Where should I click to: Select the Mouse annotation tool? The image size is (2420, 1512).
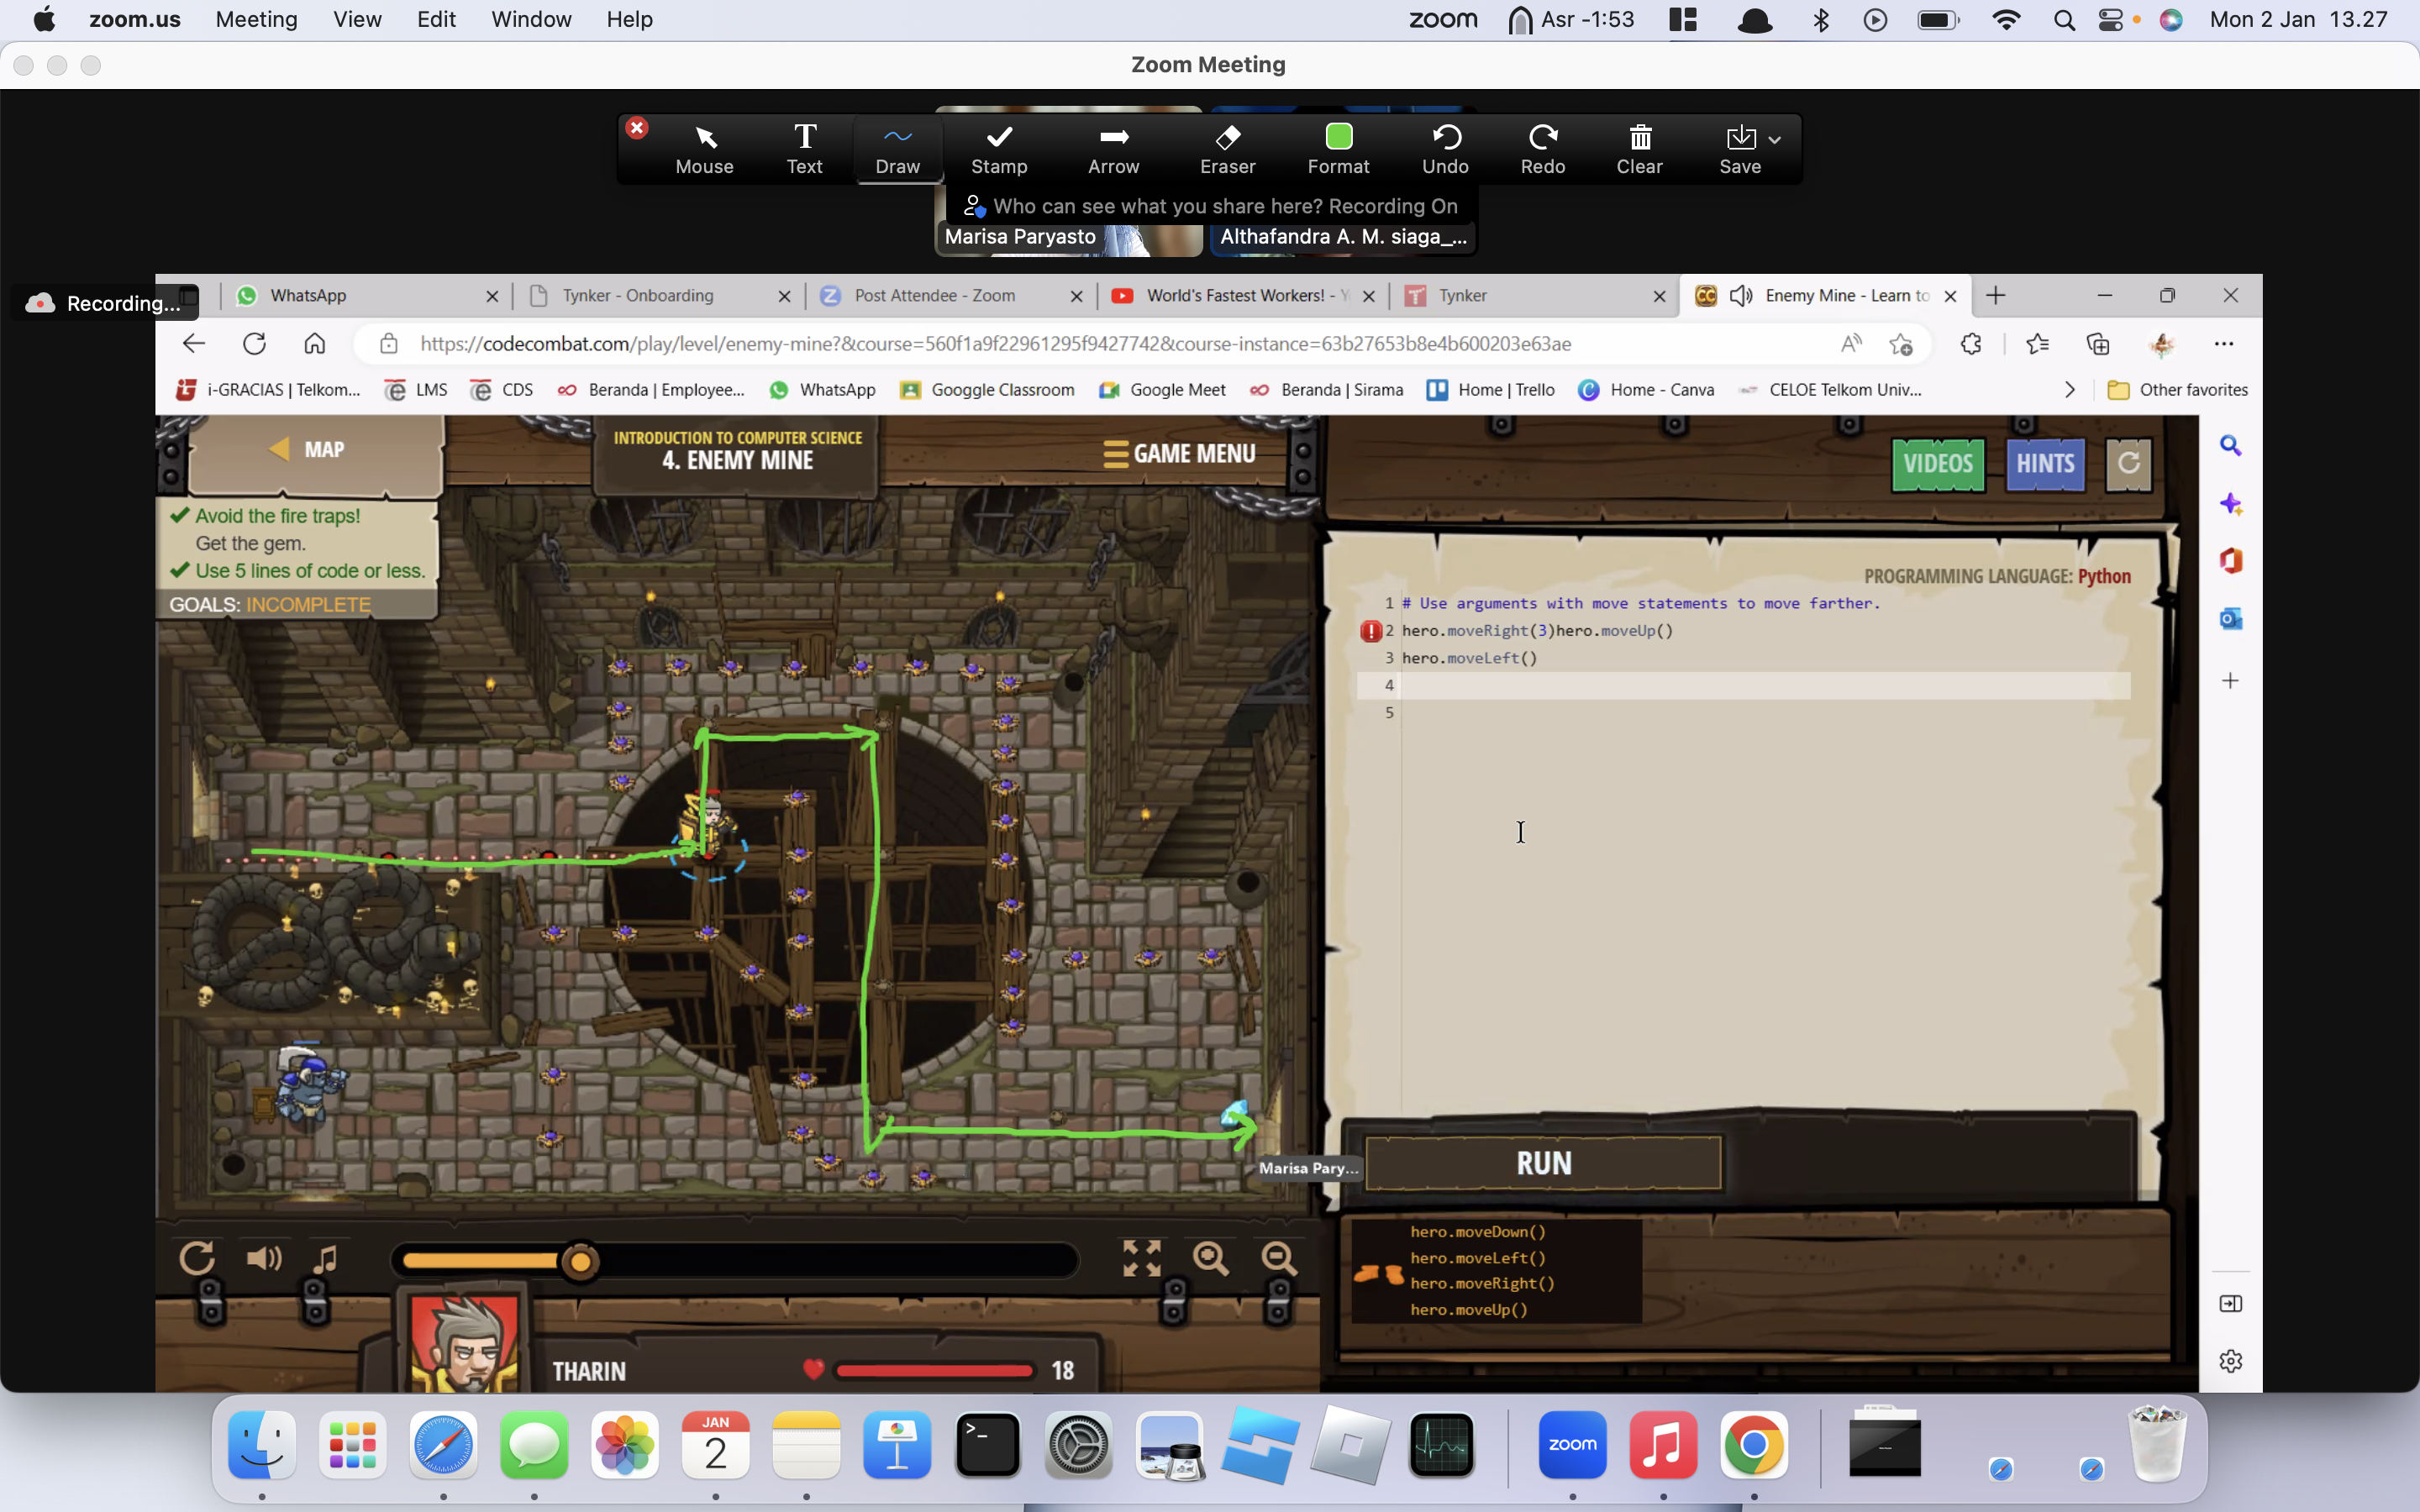pyautogui.click(x=704, y=149)
